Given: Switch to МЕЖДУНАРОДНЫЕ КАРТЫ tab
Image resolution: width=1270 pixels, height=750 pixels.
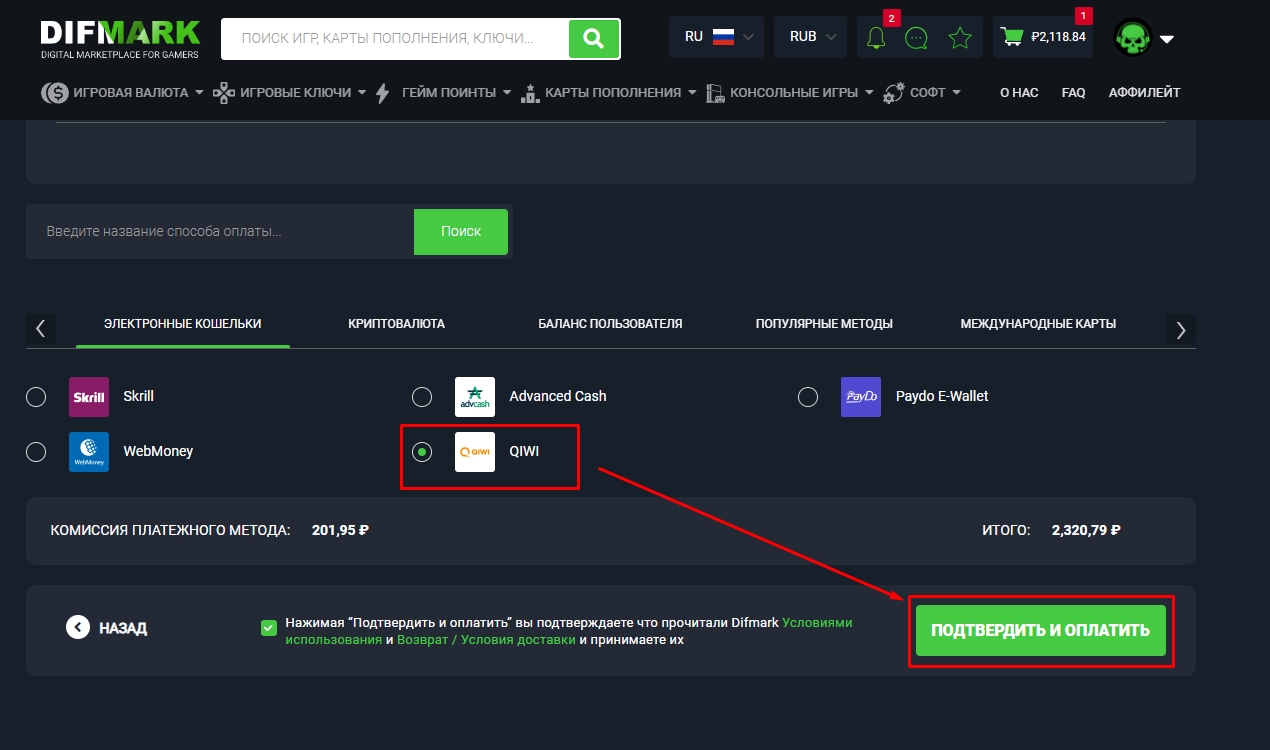Looking at the screenshot, I should click(x=1038, y=324).
